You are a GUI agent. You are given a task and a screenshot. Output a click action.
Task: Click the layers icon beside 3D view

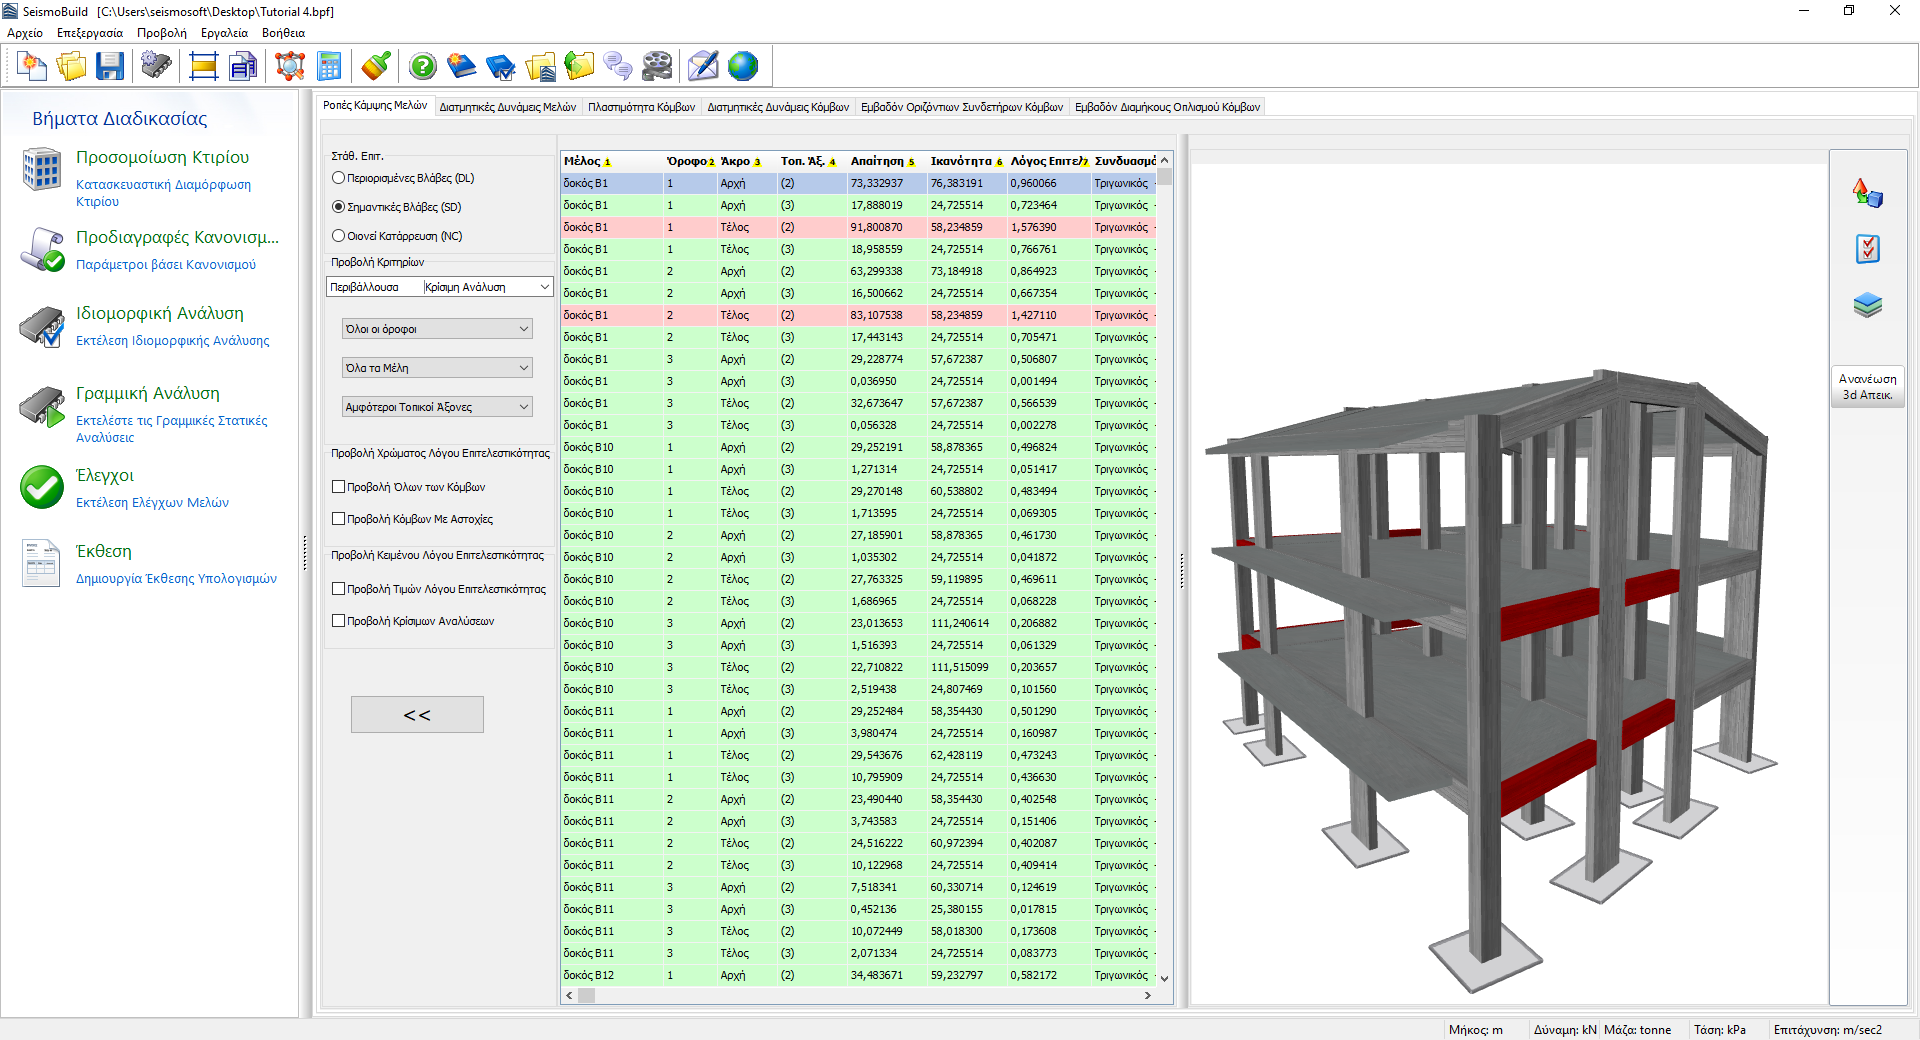pos(1867,305)
